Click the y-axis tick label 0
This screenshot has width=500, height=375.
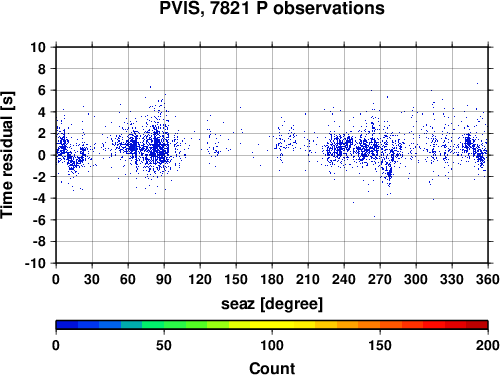tap(42, 155)
